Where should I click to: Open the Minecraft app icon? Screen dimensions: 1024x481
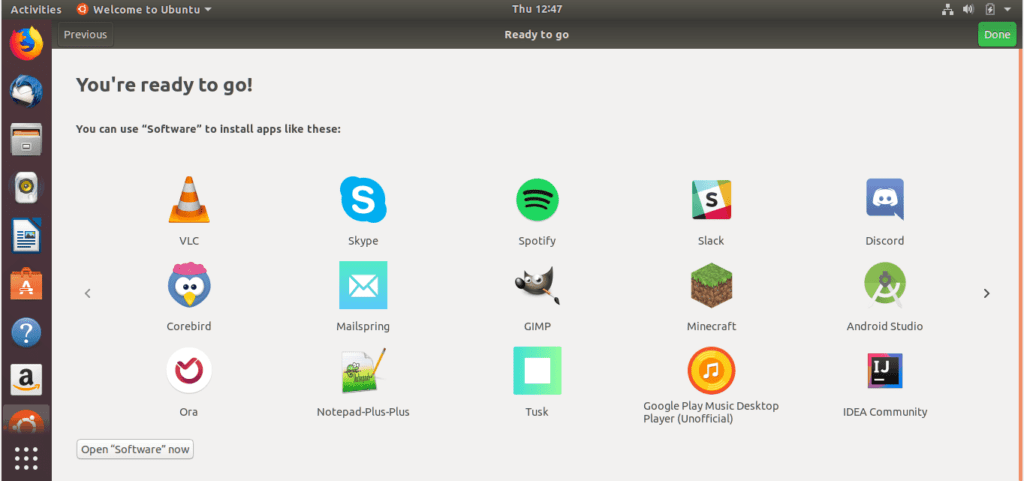click(711, 286)
